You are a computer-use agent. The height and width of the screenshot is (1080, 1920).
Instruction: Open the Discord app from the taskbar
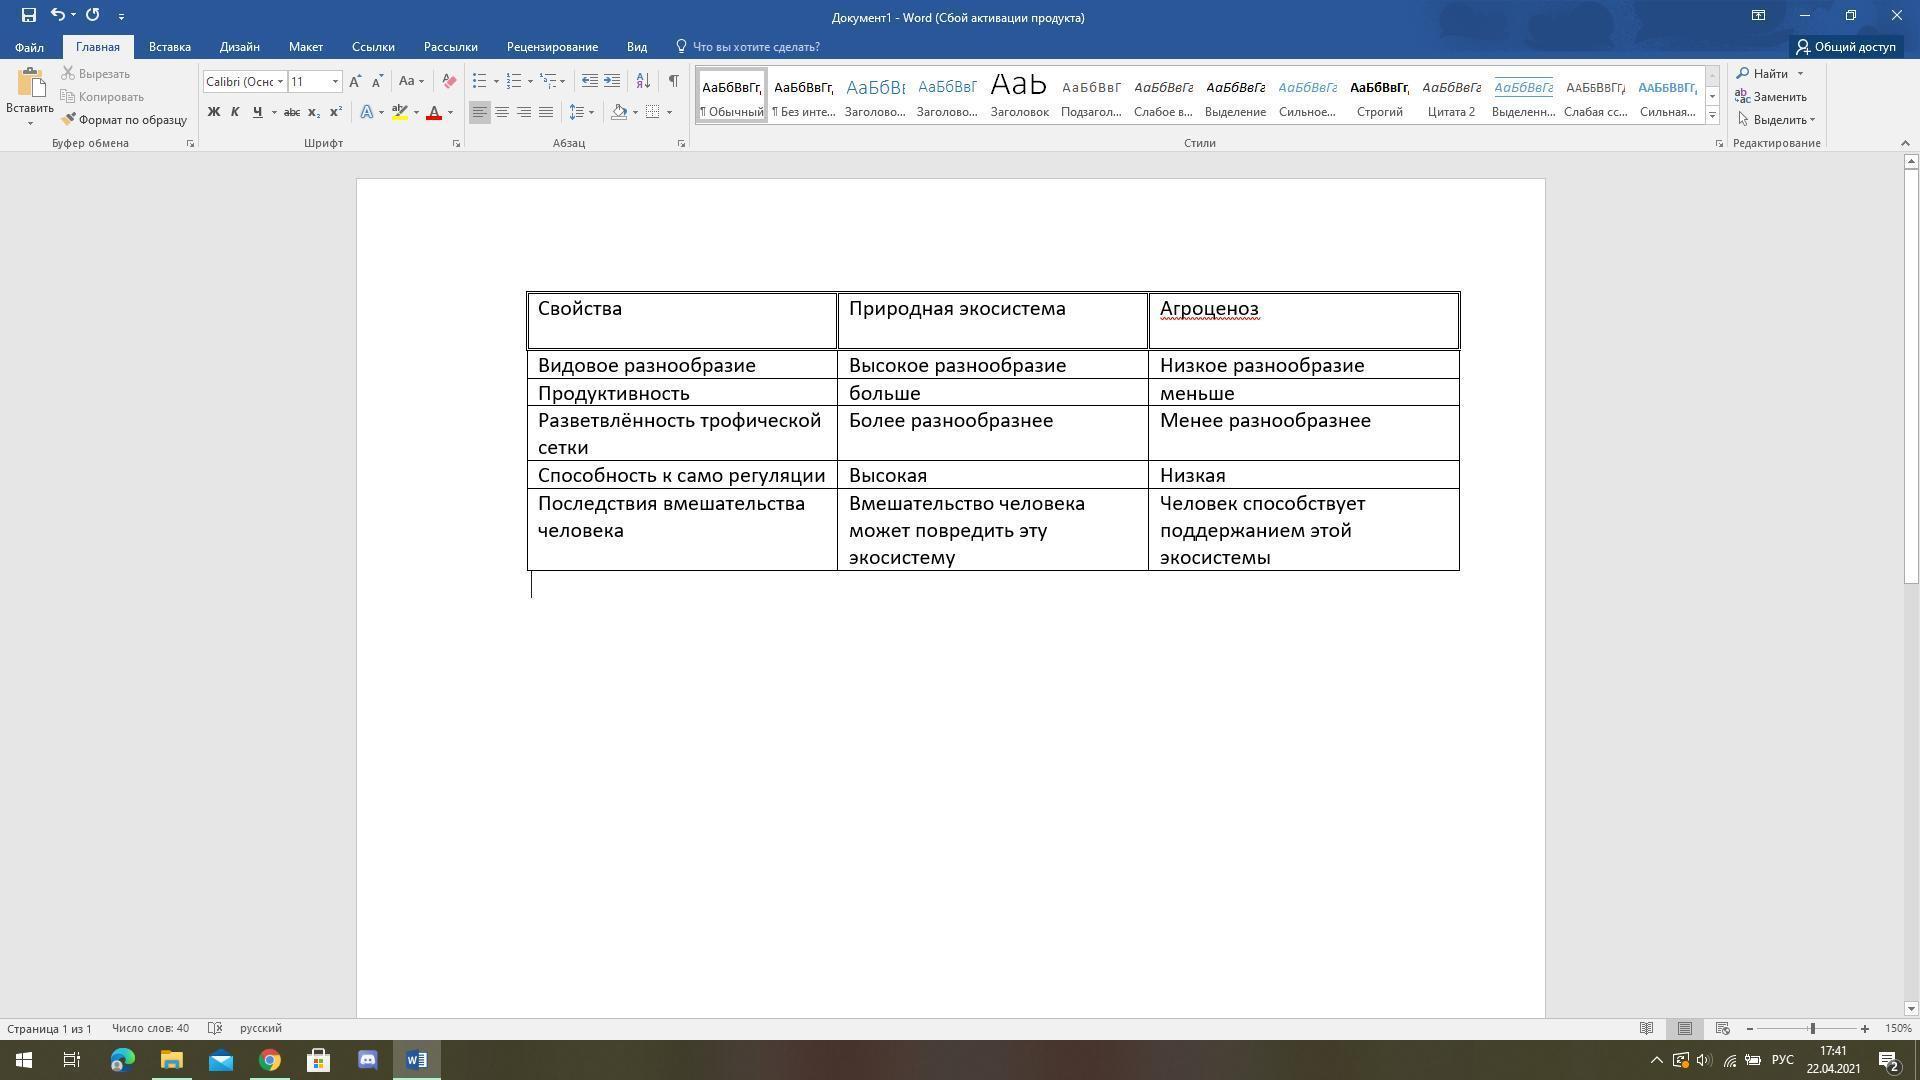367,1060
